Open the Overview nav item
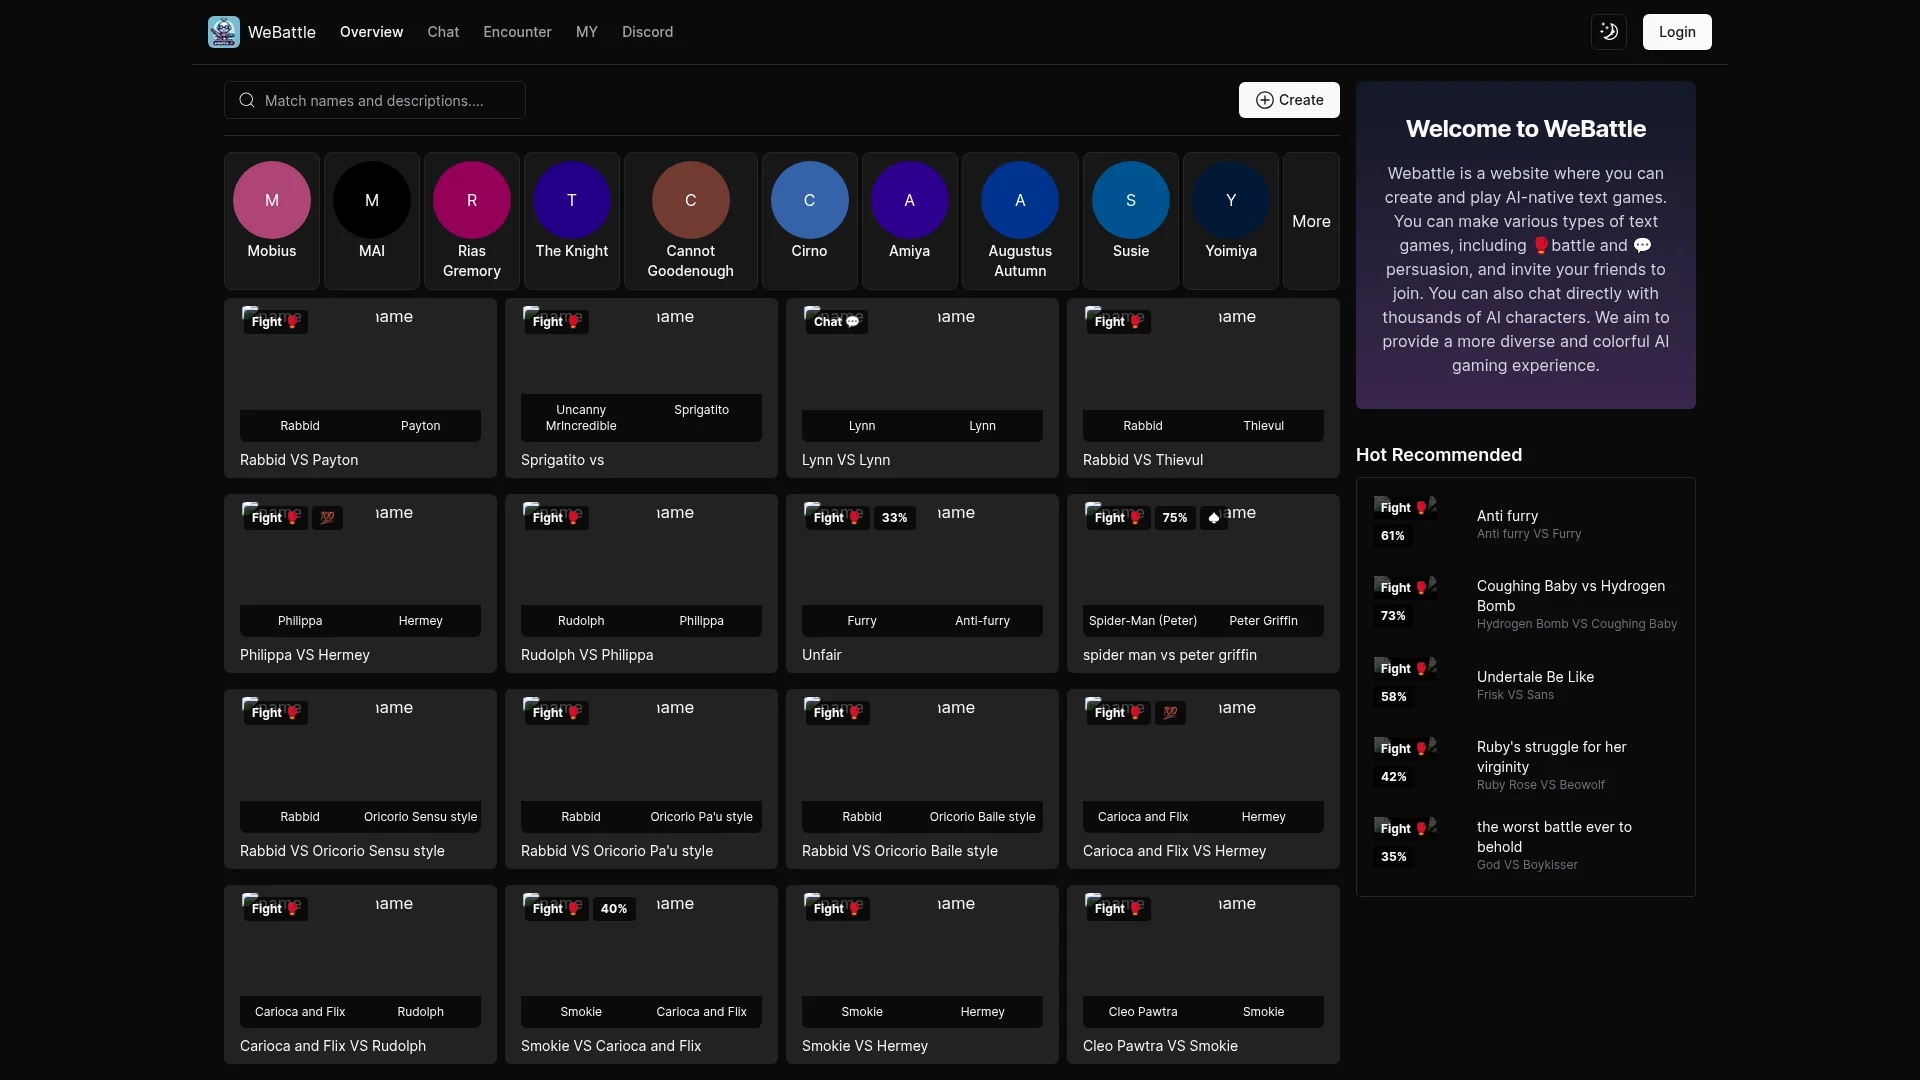The height and width of the screenshot is (1080, 1920). tap(371, 32)
